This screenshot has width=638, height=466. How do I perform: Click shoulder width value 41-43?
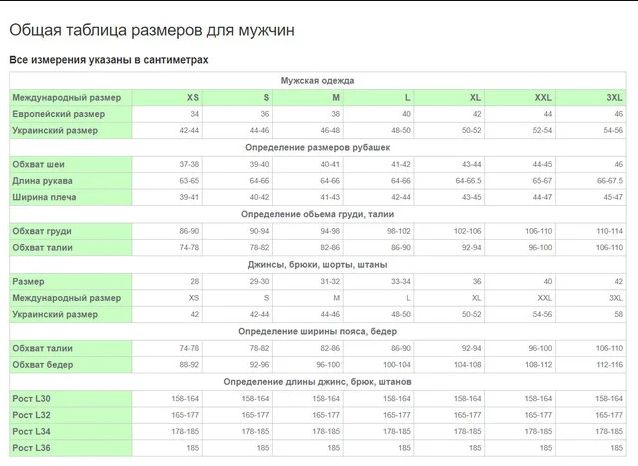point(330,197)
